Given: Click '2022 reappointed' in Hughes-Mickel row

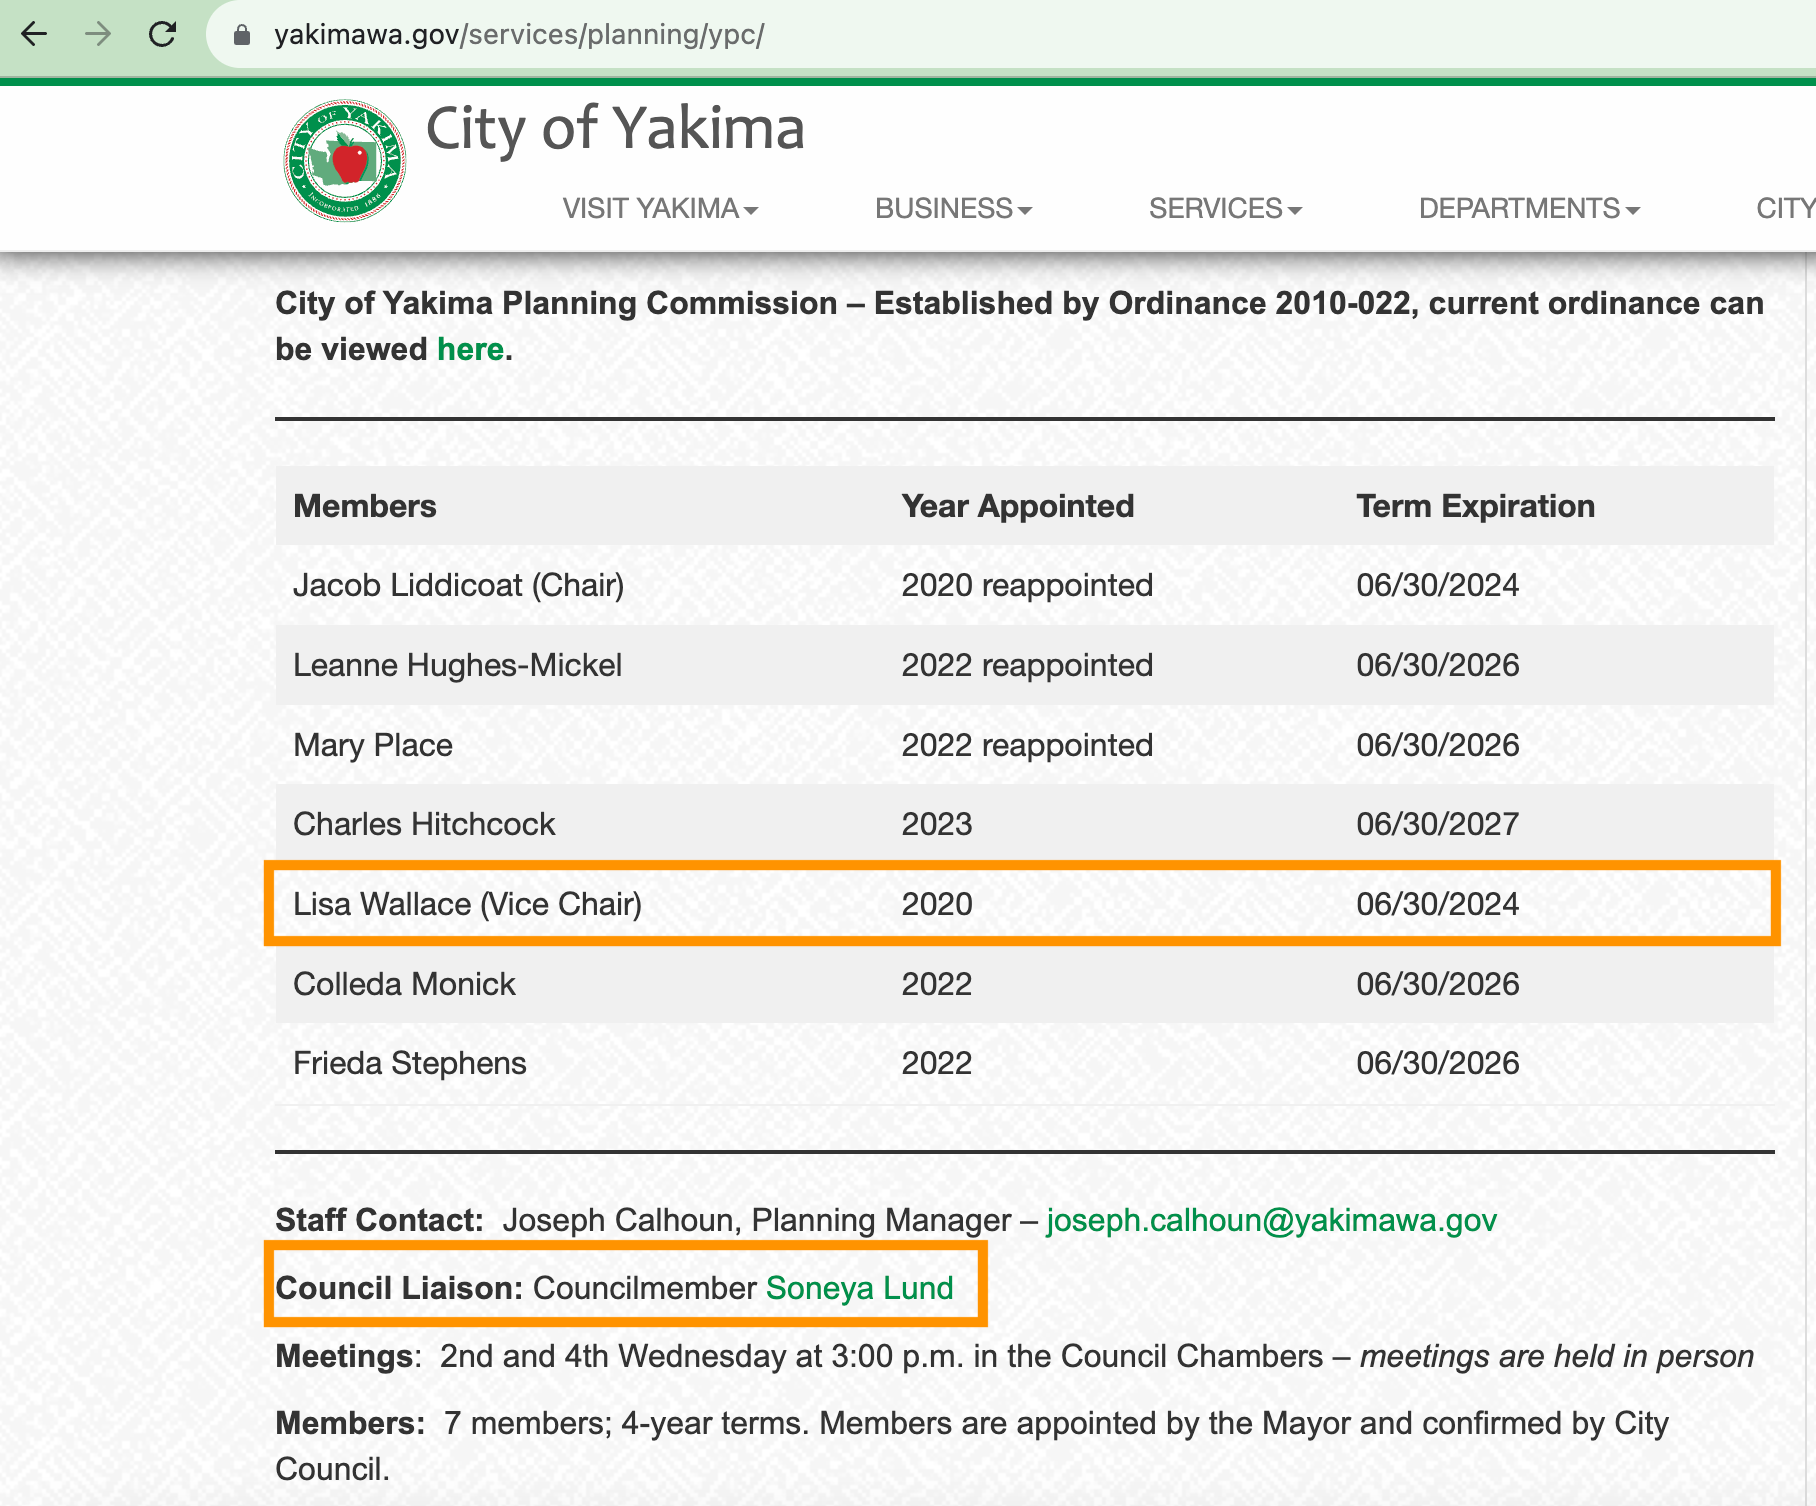Looking at the screenshot, I should point(1027,665).
